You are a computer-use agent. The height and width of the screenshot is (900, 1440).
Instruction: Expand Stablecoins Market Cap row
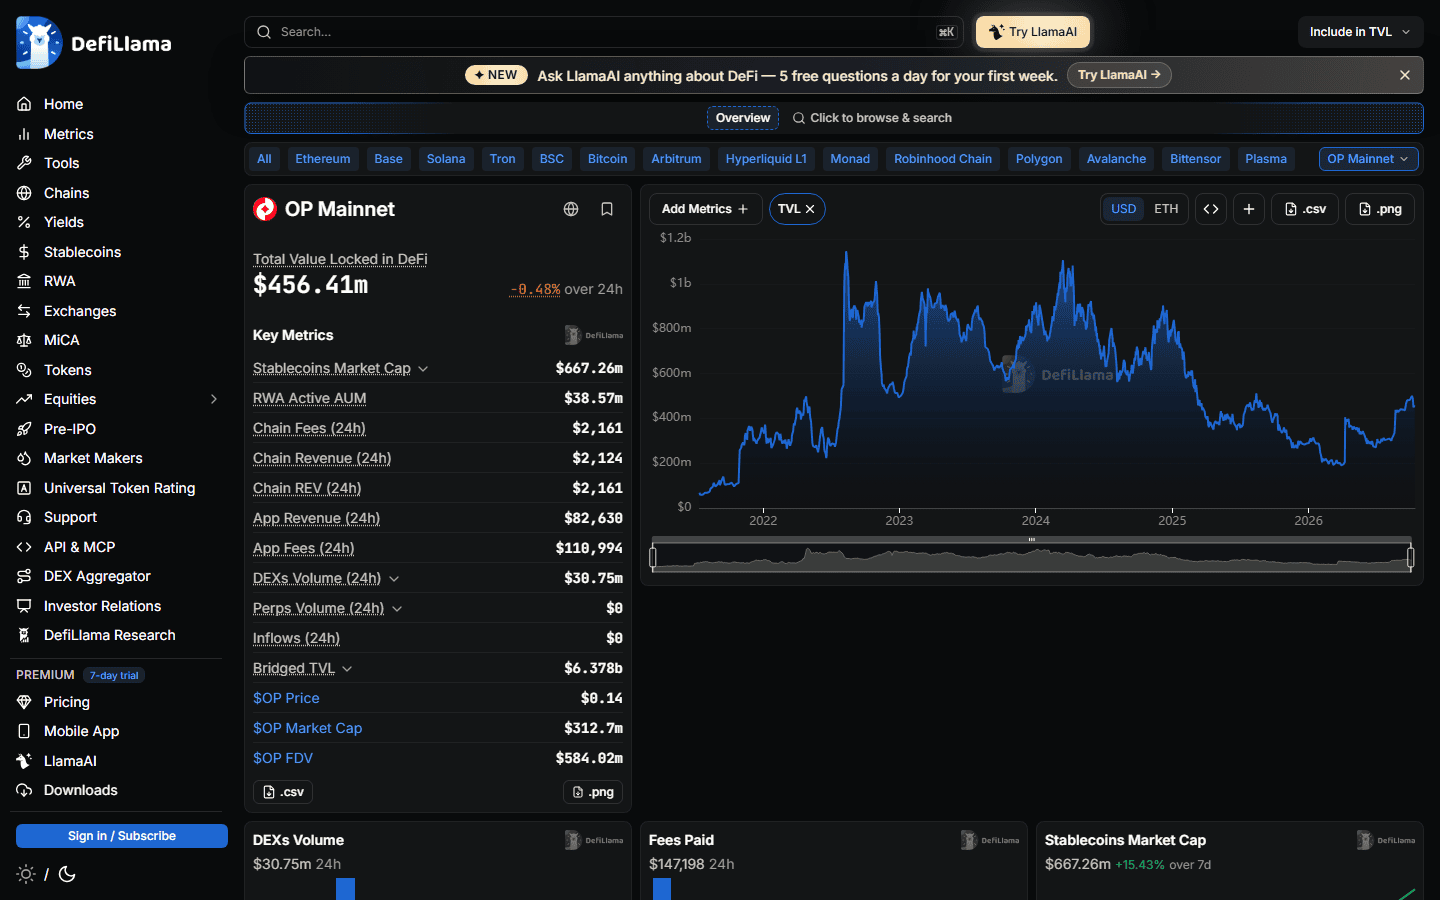tap(423, 369)
